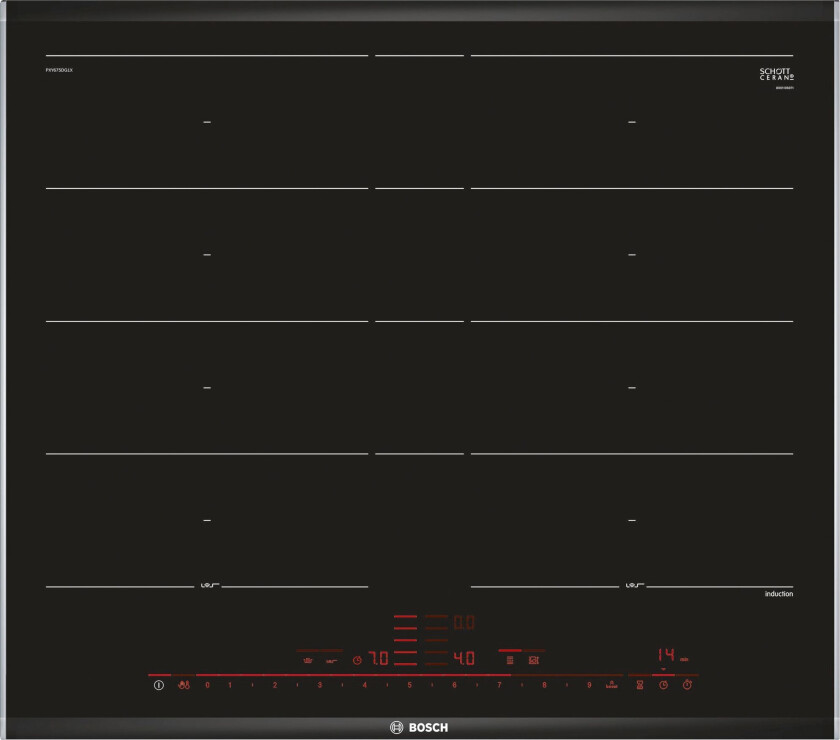Tap the hourglass kitchen timer icon
Viewport: 840px width, 740px height.
tap(640, 685)
